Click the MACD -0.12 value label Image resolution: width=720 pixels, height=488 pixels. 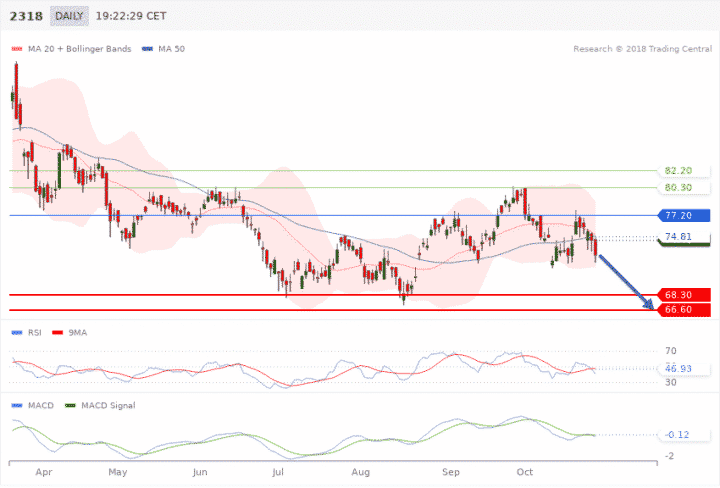tap(677, 435)
